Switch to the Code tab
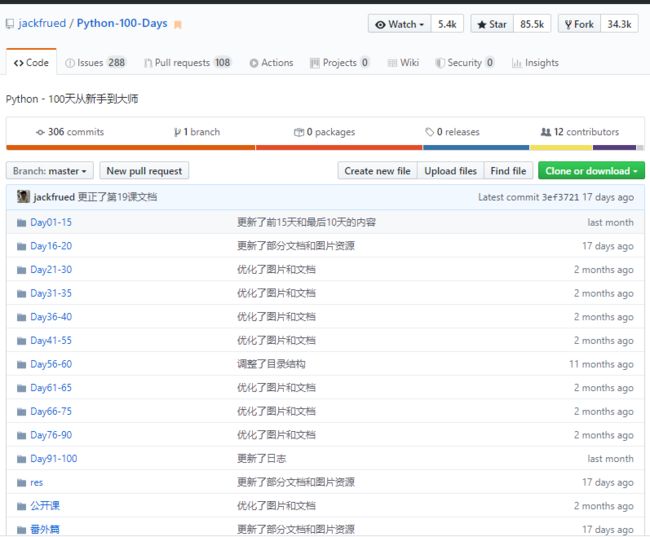650x537 pixels. 31,63
